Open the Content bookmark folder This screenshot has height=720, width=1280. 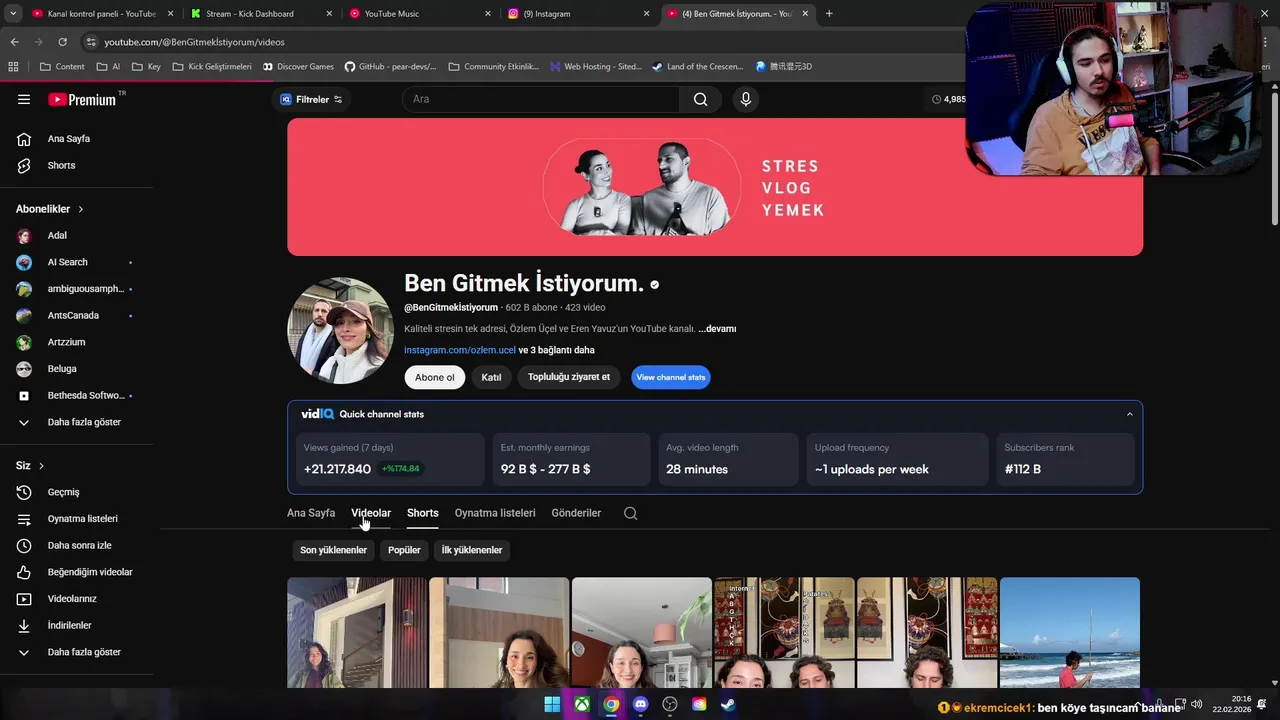62,67
